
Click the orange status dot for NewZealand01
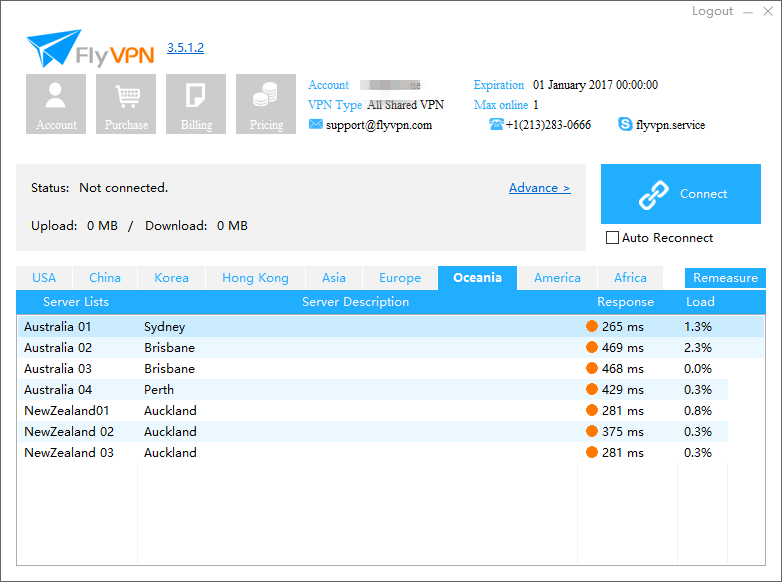(x=592, y=410)
